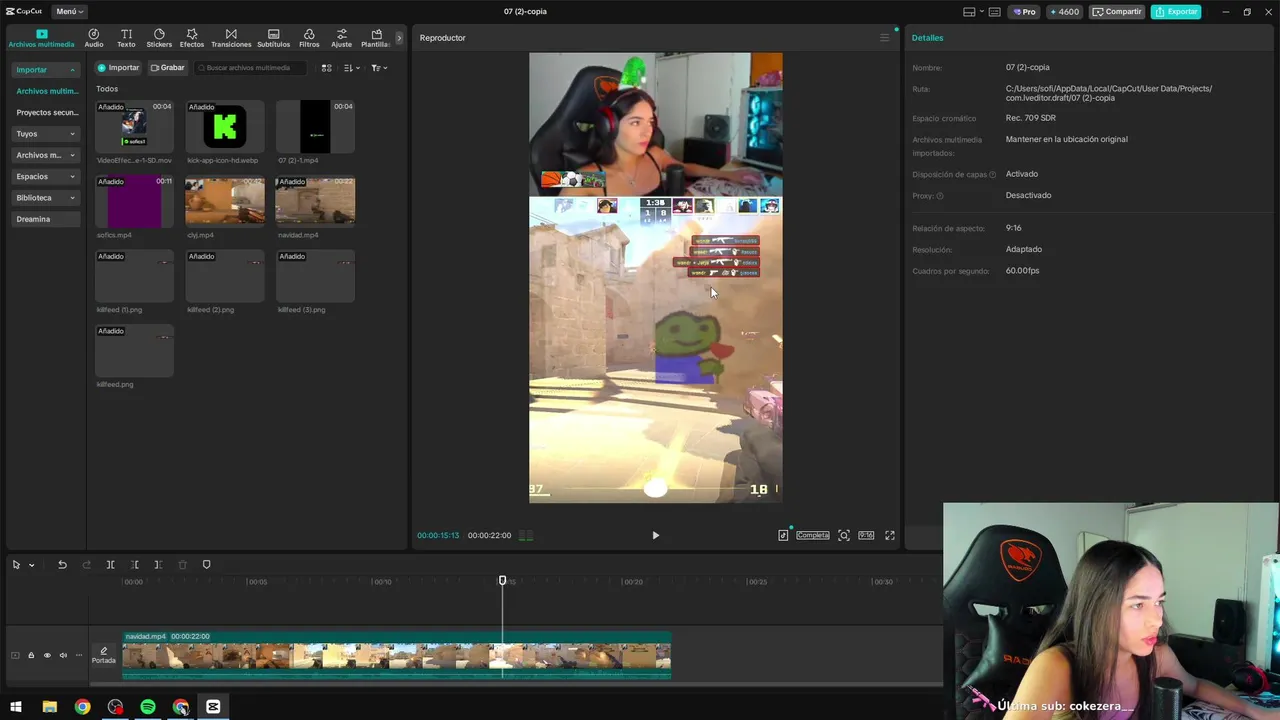Screen dimensions: 1280x720
Task: Toggle media grid view icon
Action: [x=326, y=68]
